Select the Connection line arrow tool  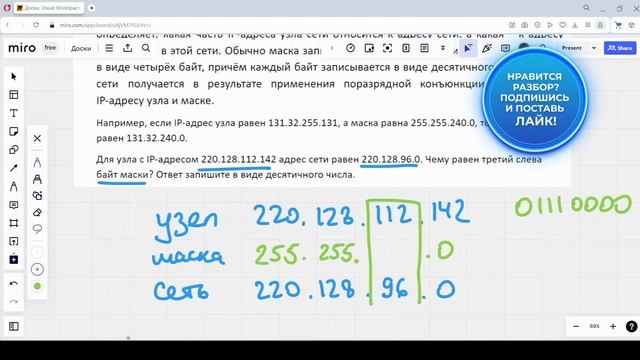coord(13,168)
